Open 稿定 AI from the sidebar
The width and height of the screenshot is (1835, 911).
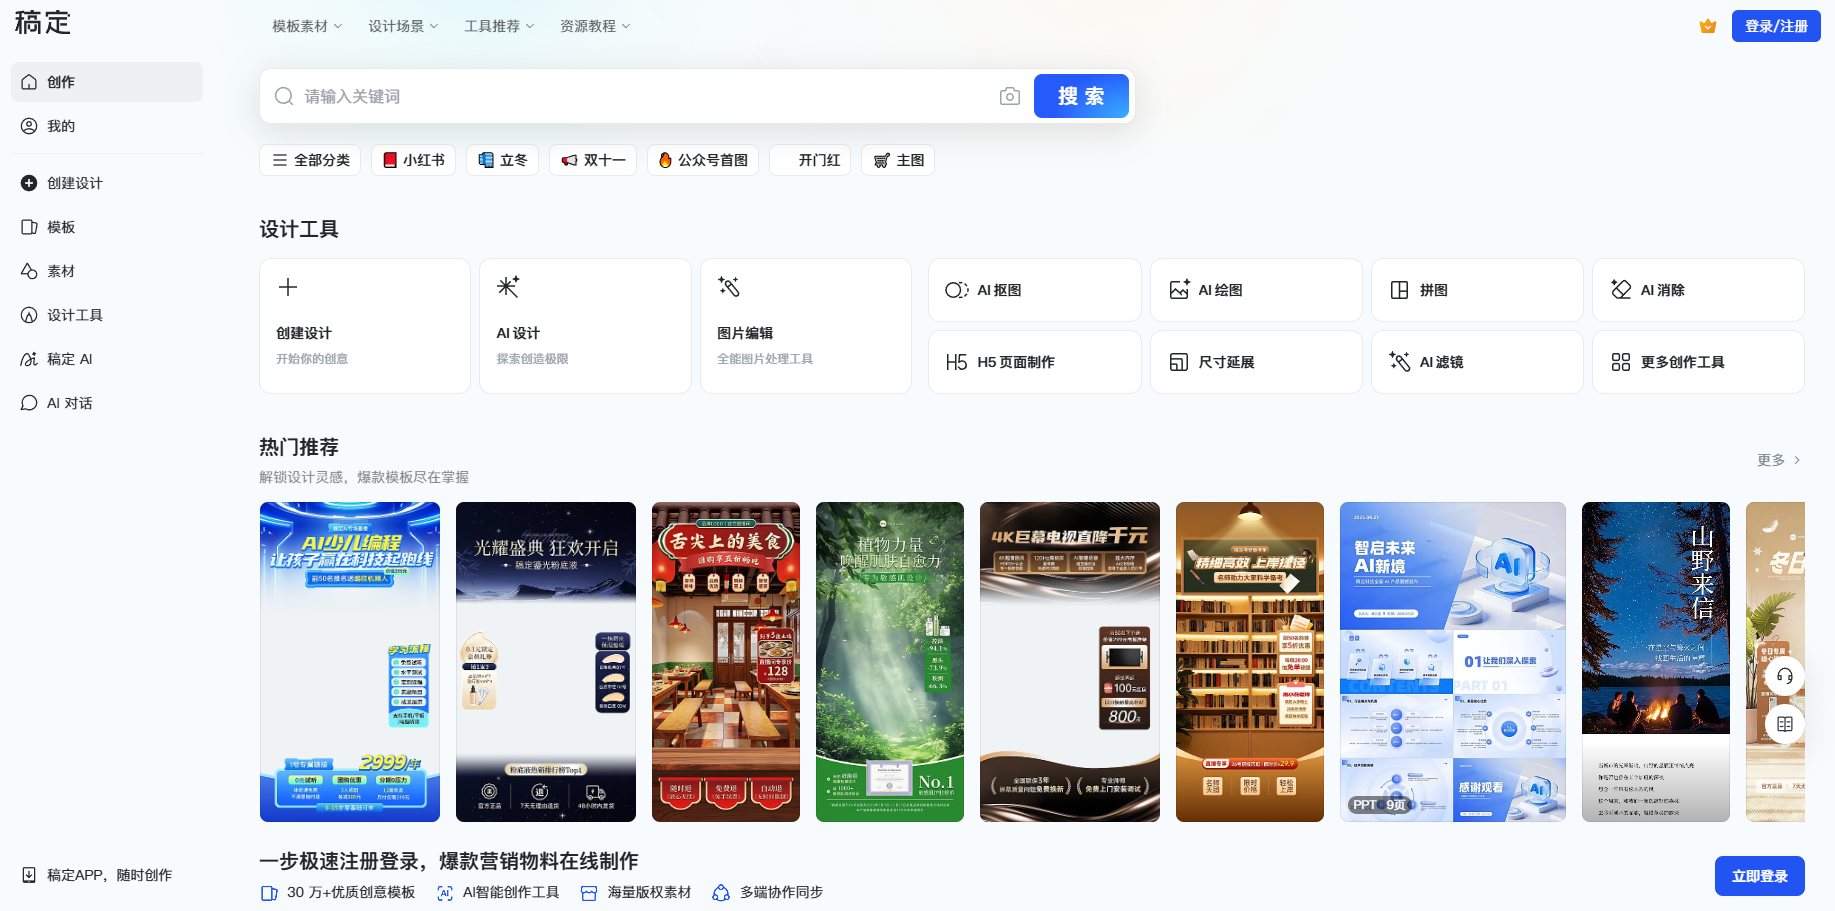pyautogui.click(x=69, y=359)
